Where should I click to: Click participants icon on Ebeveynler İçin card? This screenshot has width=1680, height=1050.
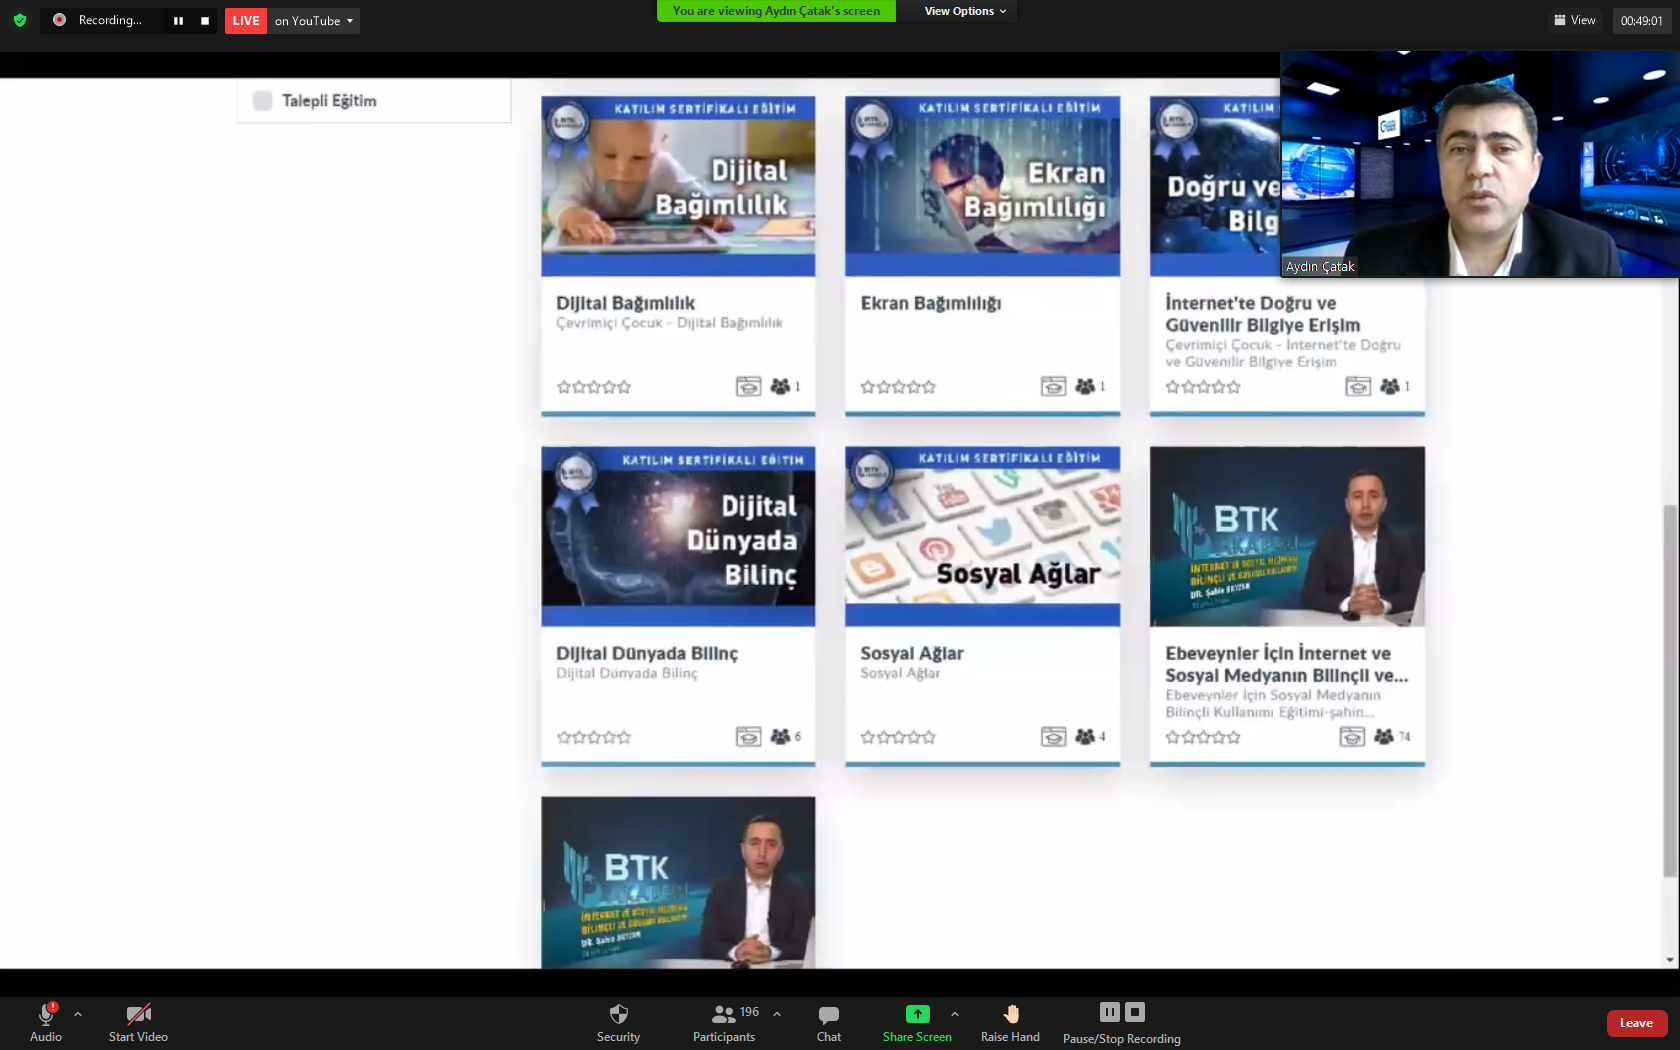tap(1384, 736)
